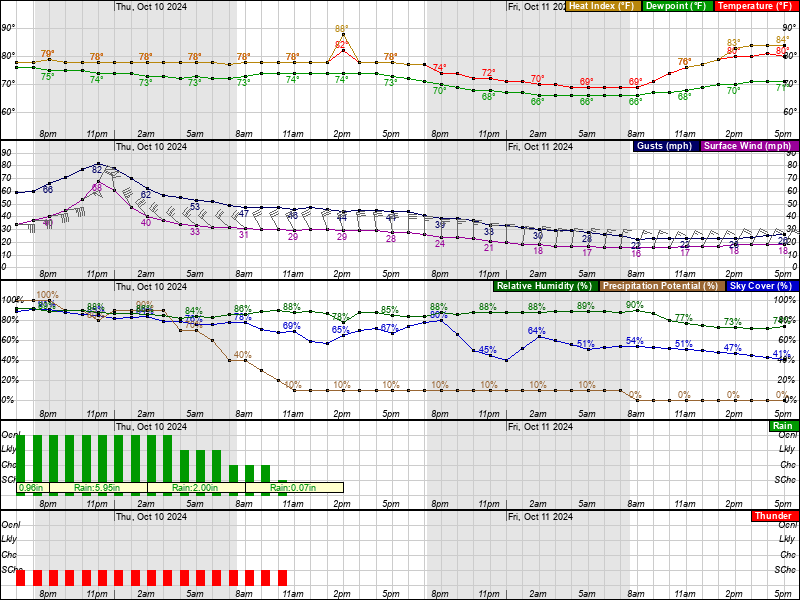This screenshot has height=600, width=800.
Task: Select the Surface Wind (mph) legend label
Action: click(748, 146)
